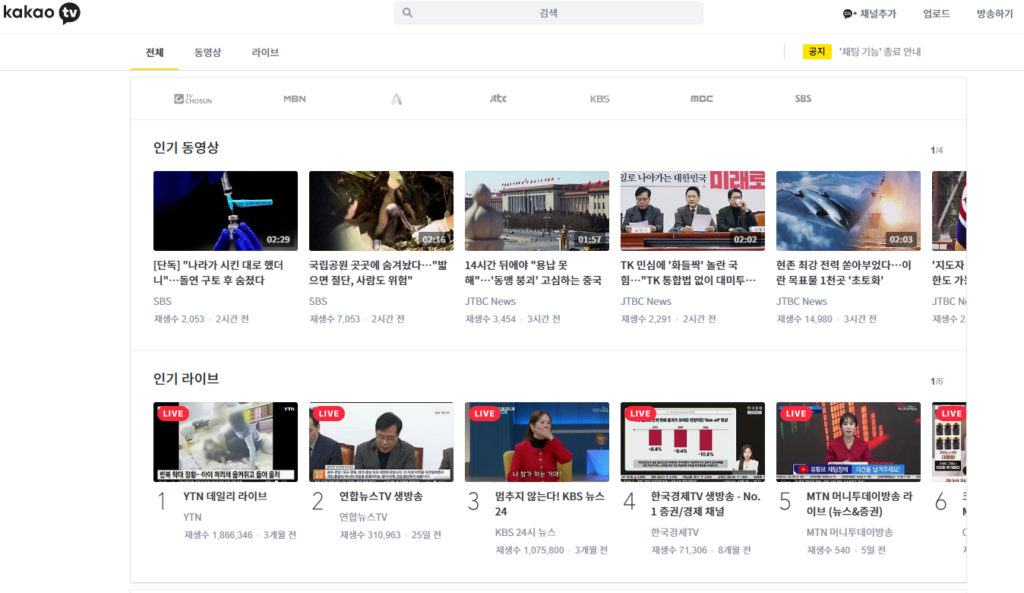Select the Channel A logo
This screenshot has height=593, width=1024.
(x=397, y=99)
